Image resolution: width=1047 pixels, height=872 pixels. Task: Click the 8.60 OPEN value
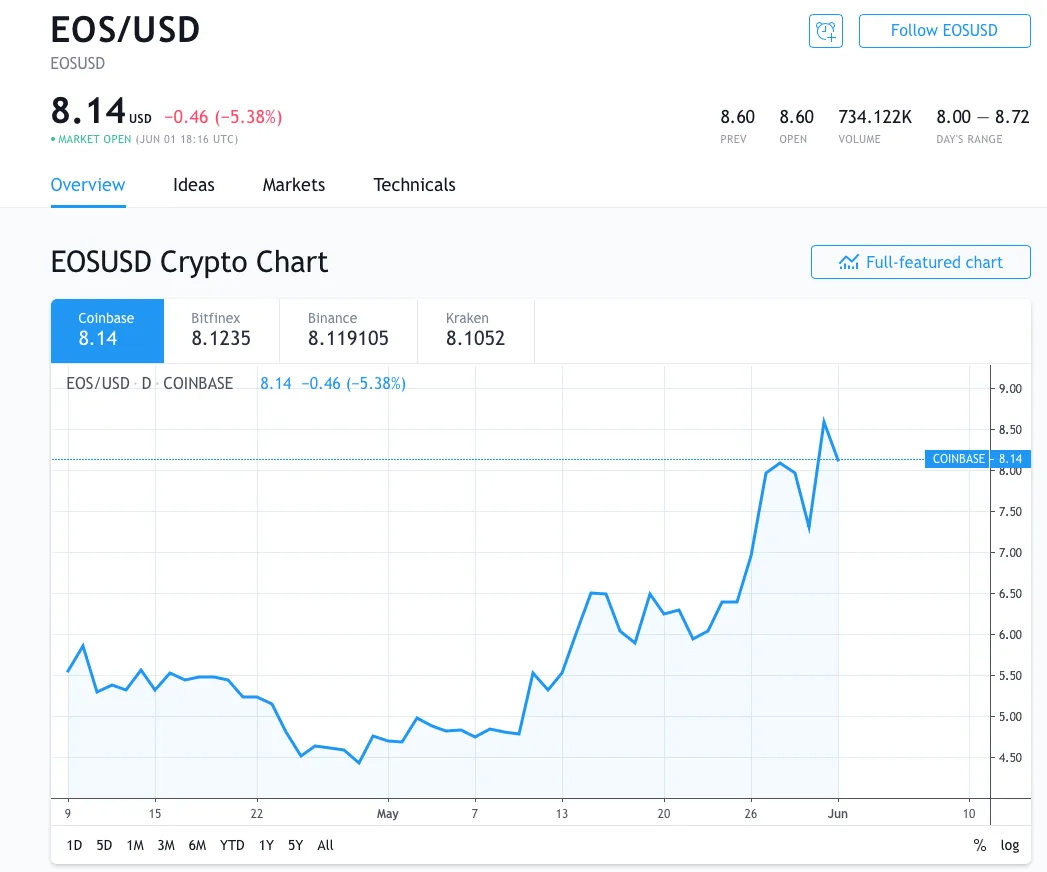tap(797, 117)
